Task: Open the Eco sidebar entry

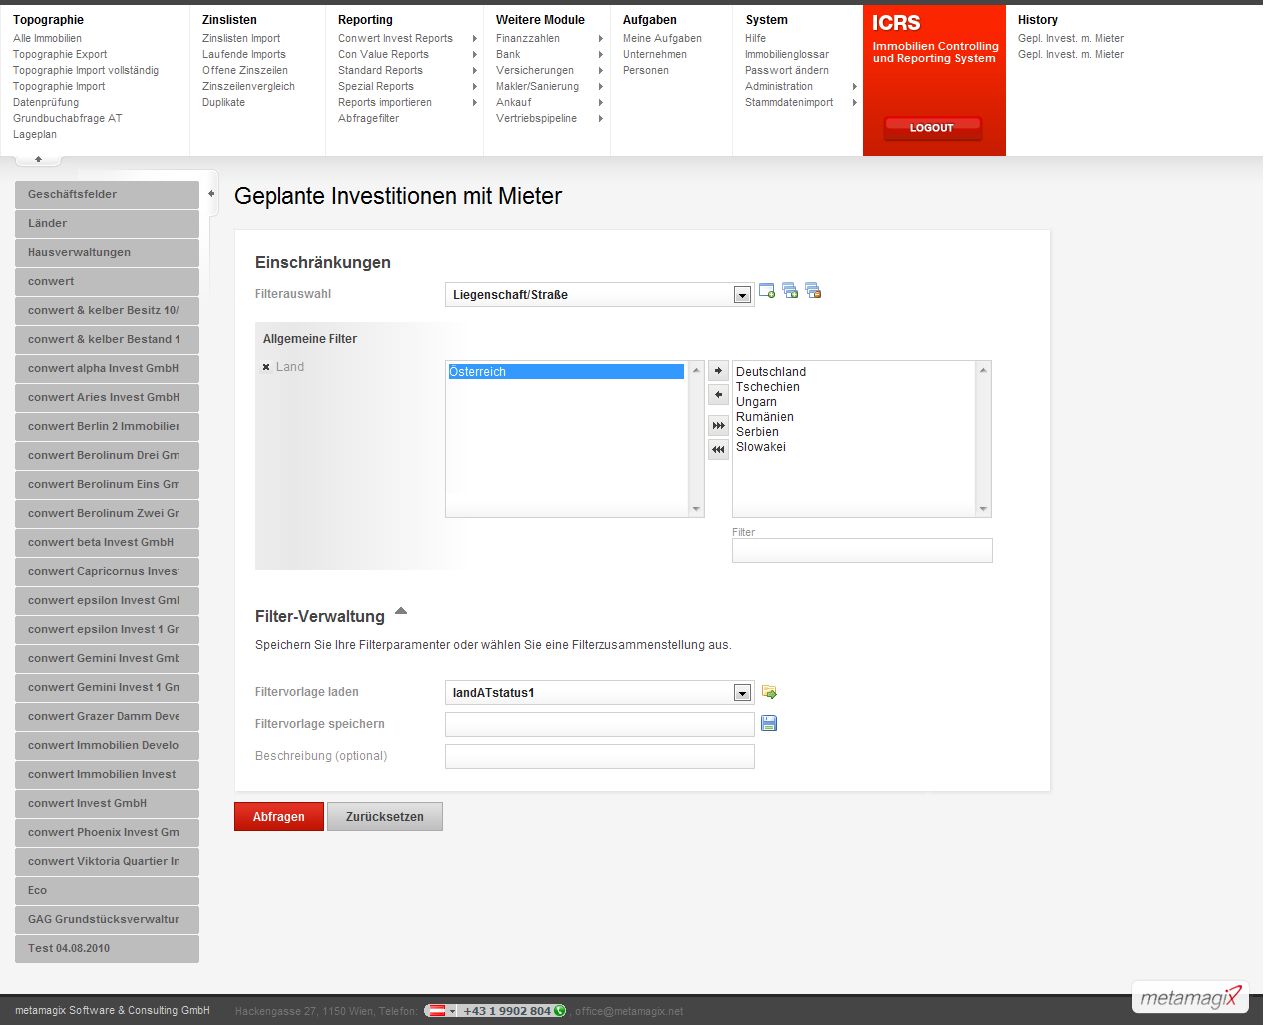Action: 107,890
